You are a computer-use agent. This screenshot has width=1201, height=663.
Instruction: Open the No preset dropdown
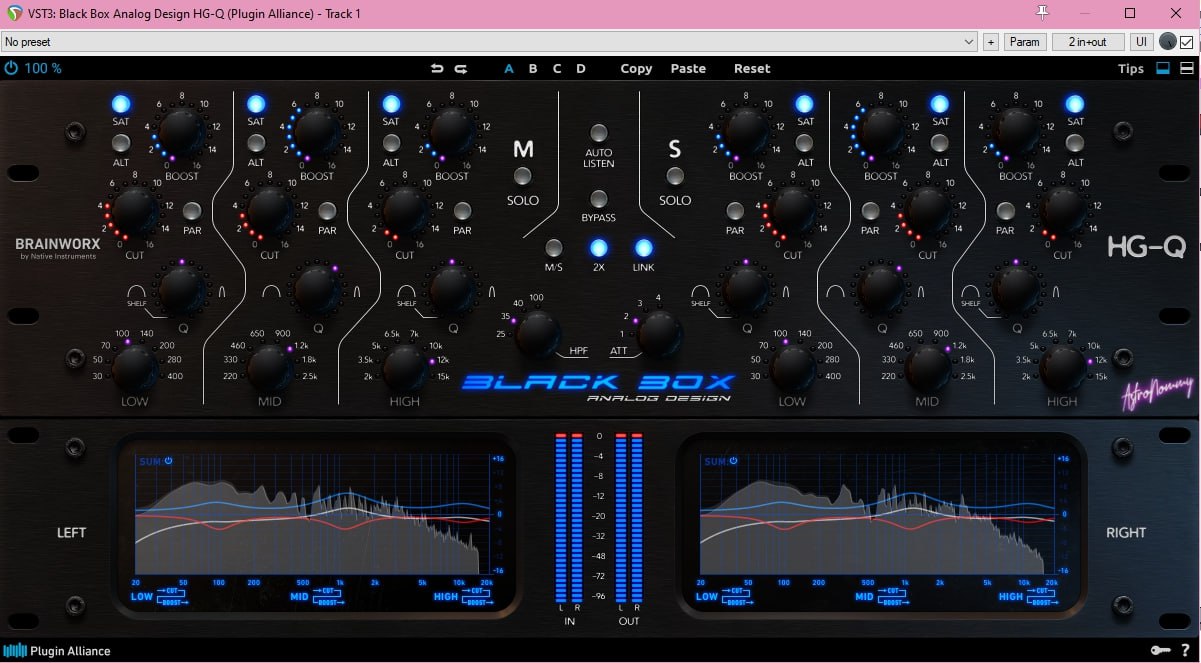click(489, 42)
